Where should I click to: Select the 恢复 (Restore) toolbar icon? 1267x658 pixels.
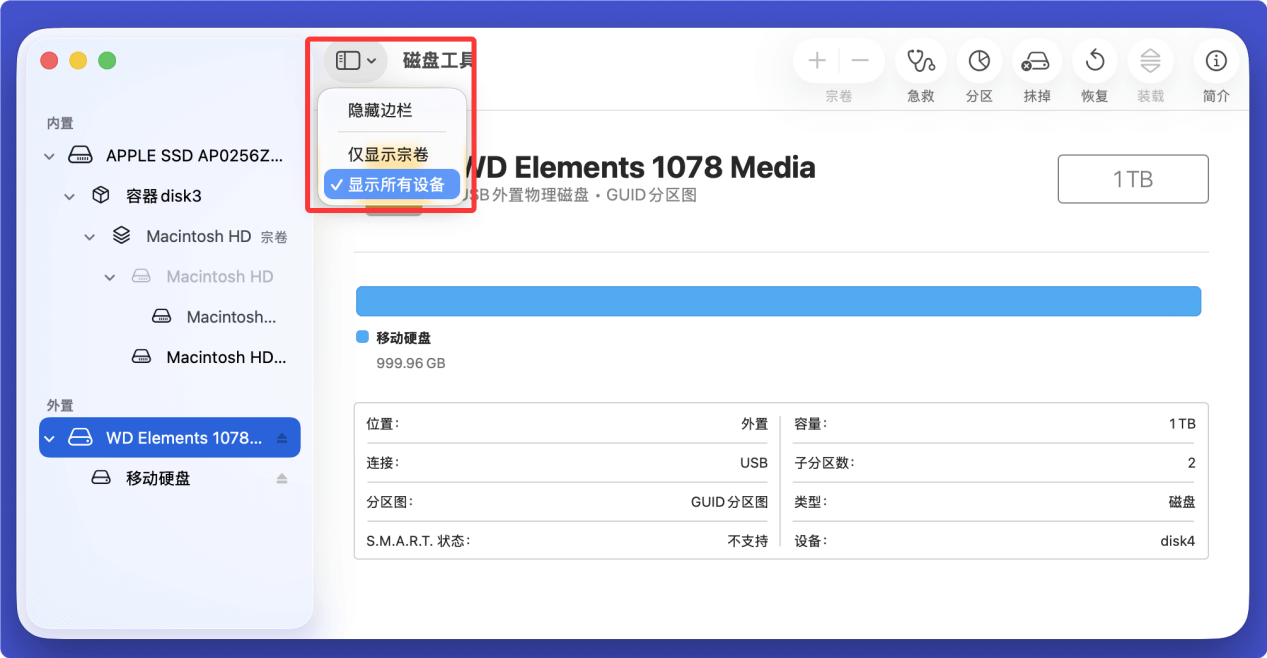(1093, 60)
